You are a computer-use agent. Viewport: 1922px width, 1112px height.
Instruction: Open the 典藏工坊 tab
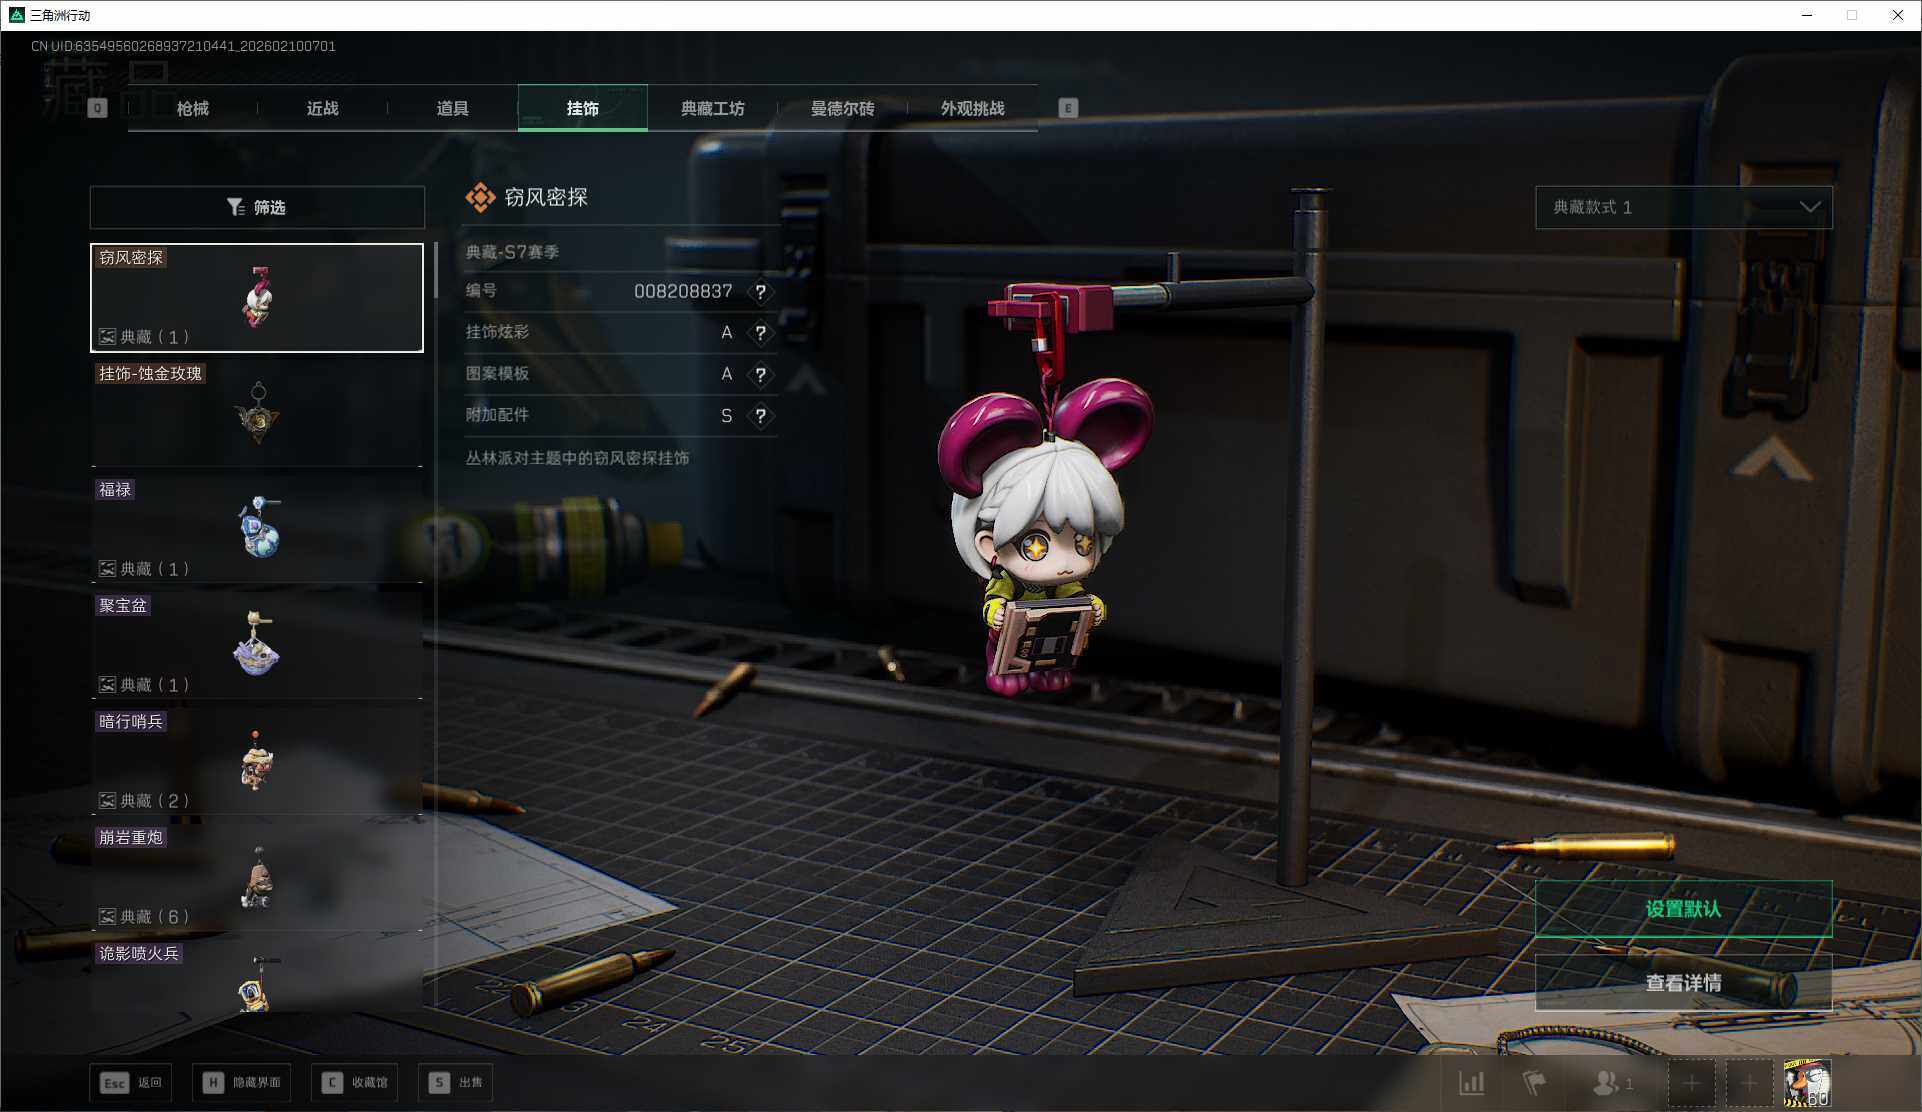pyautogui.click(x=712, y=108)
